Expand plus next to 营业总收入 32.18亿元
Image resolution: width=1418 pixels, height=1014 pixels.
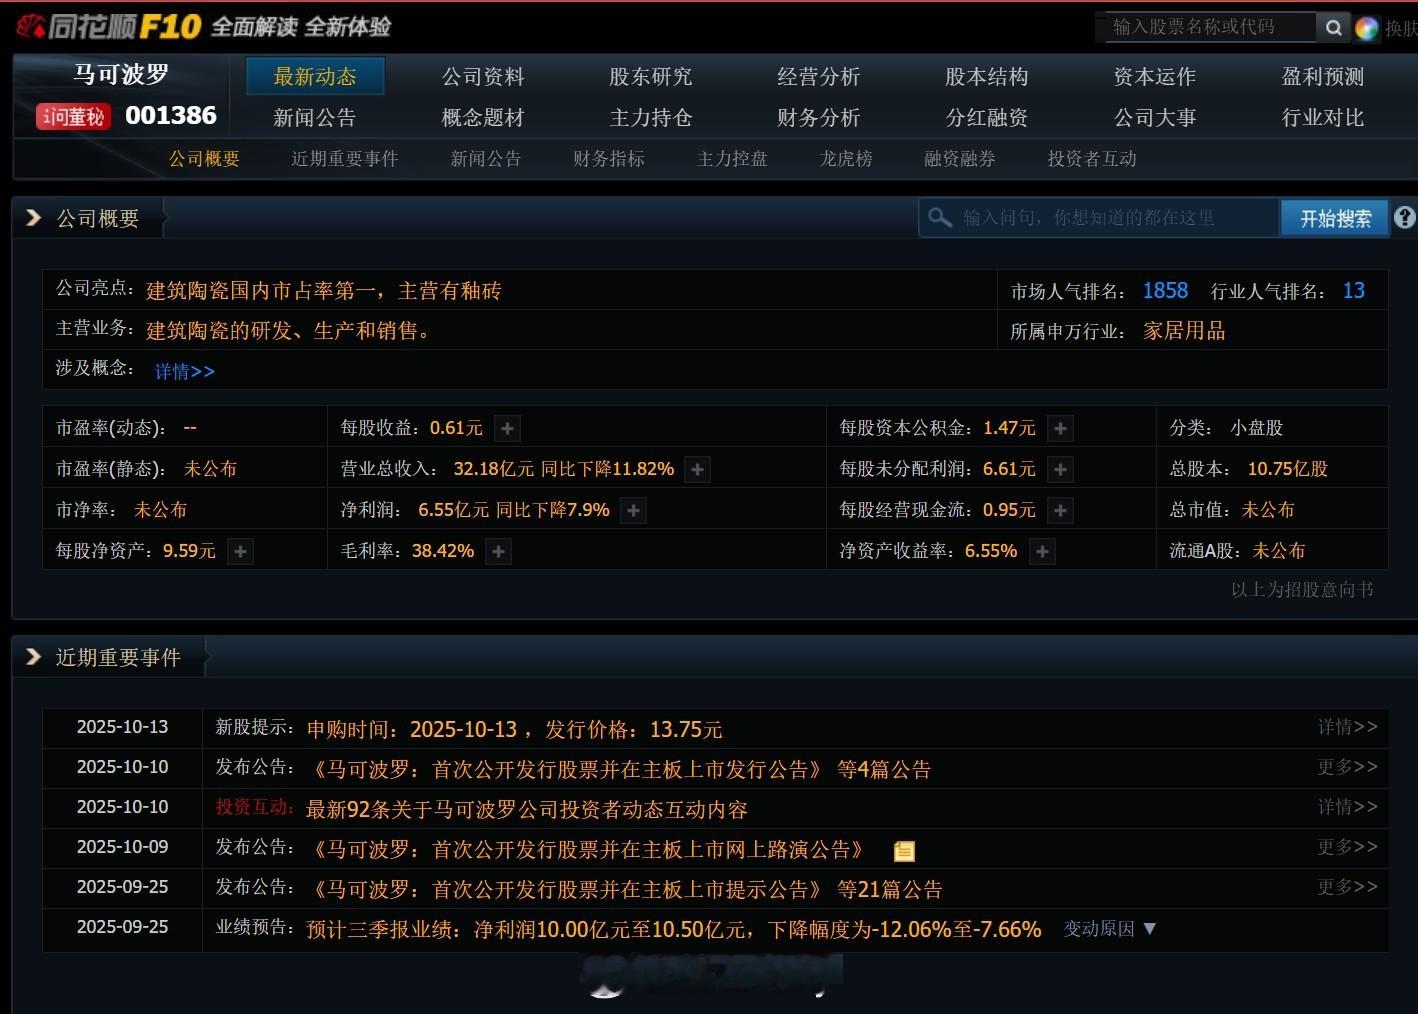[698, 470]
